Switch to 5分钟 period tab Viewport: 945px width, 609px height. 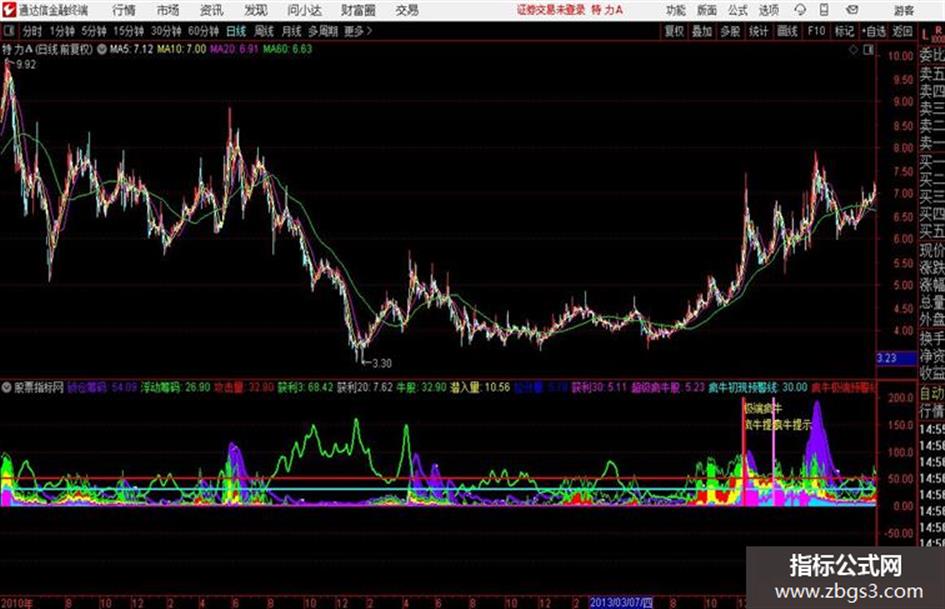coord(93,31)
